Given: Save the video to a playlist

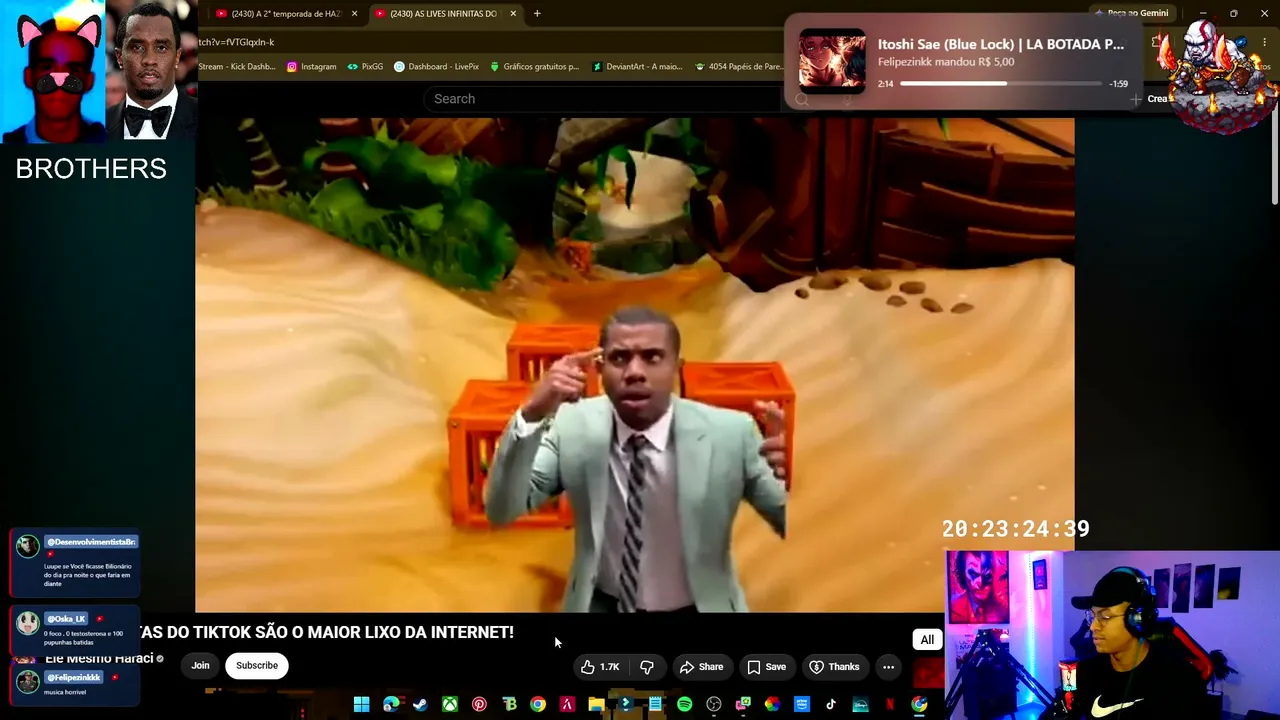Looking at the screenshot, I should (767, 667).
